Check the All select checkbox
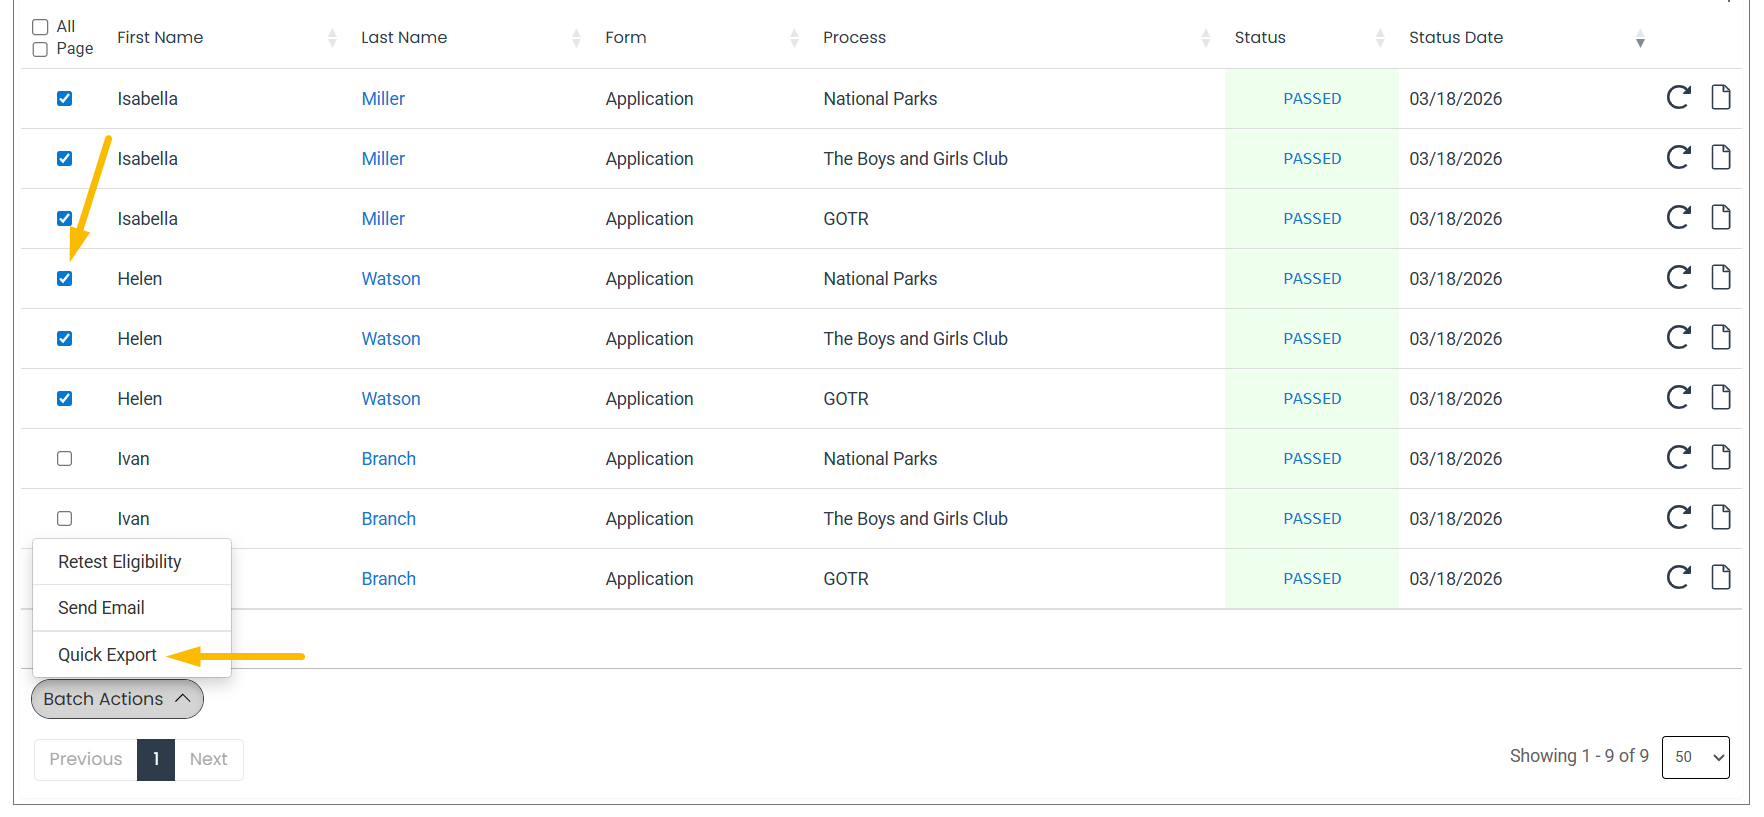 40,27
